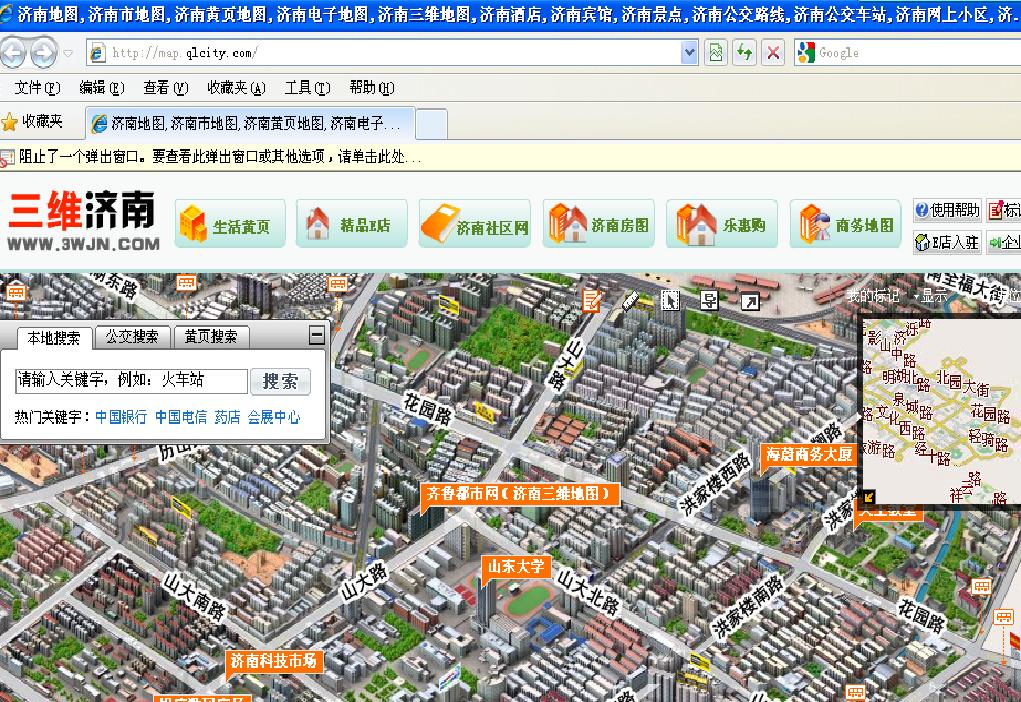Open the 生活黄页 section
The height and width of the screenshot is (702, 1021).
230,224
